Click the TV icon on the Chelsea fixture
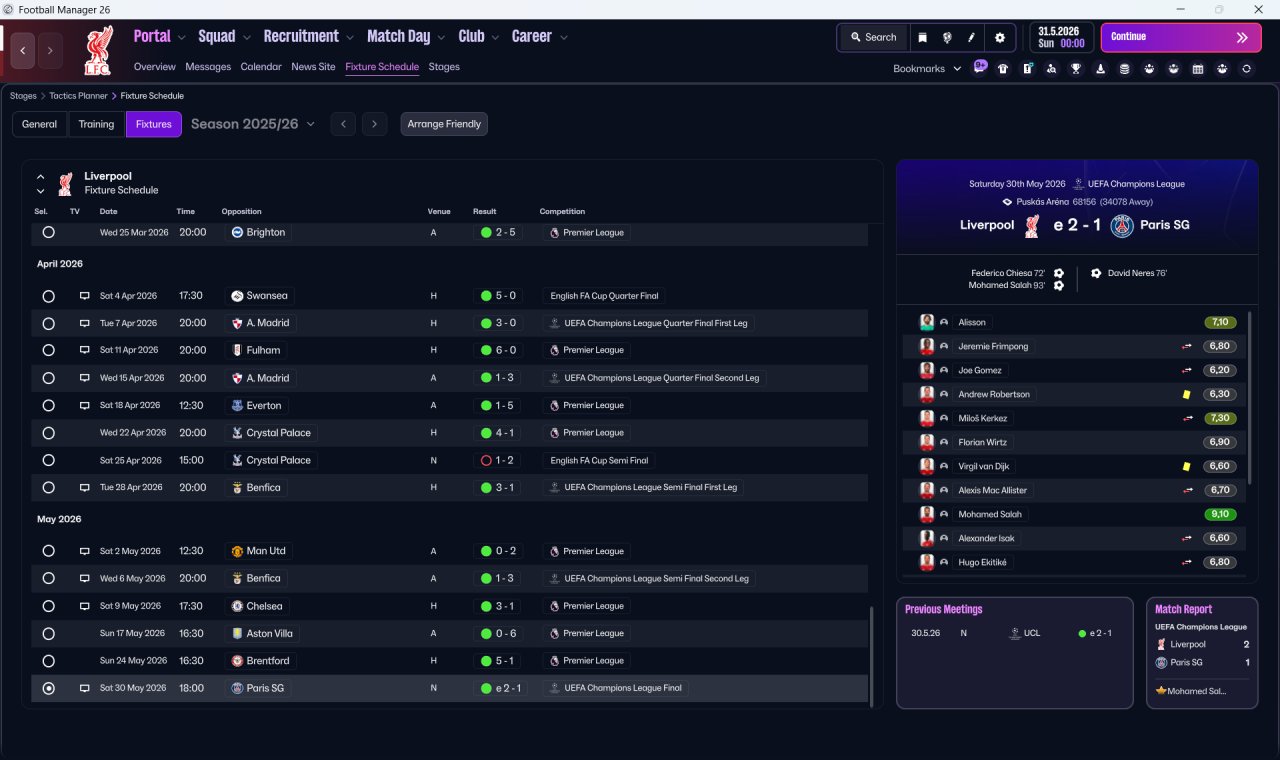This screenshot has width=1280, height=760. click(x=85, y=606)
